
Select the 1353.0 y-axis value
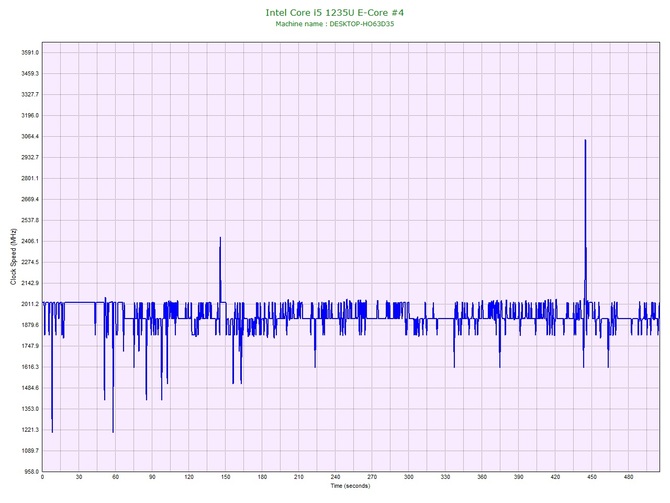[30, 409]
